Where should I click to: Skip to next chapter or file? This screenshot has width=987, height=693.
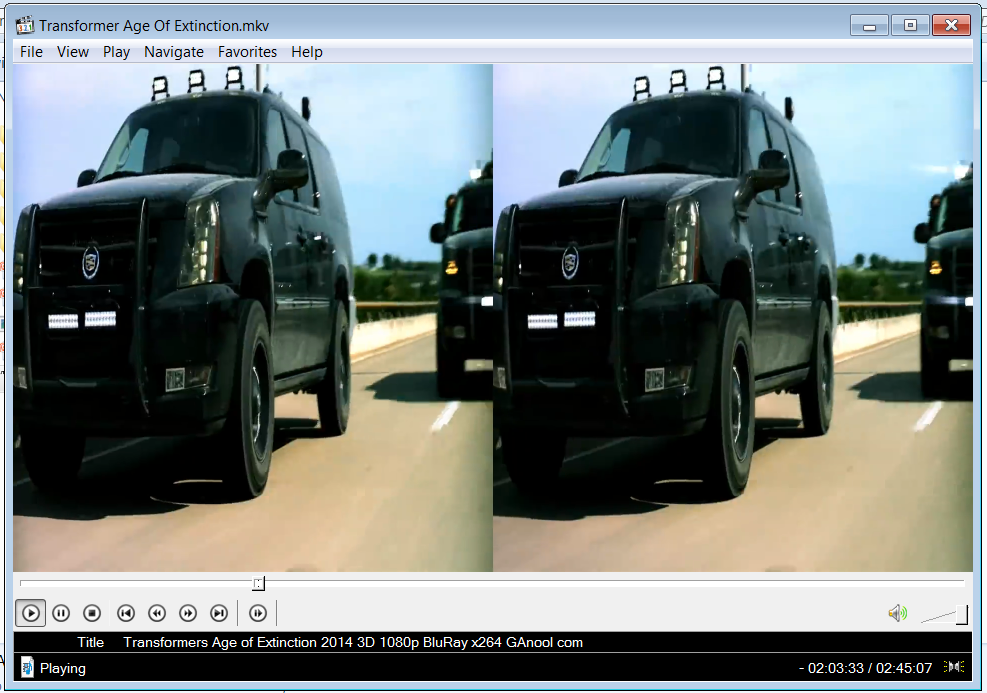point(219,613)
